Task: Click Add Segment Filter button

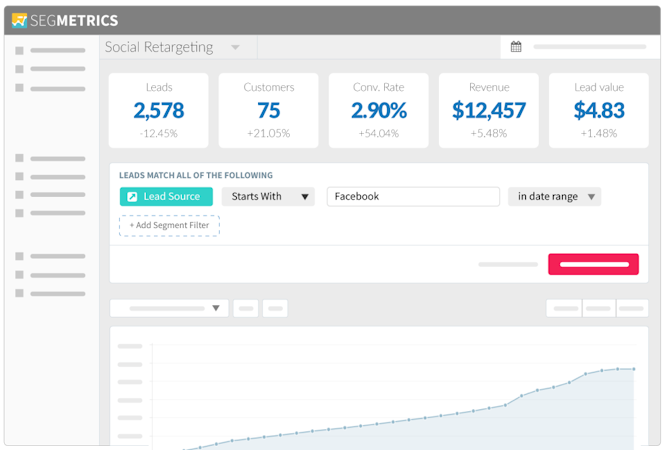Action: pyautogui.click(x=169, y=225)
